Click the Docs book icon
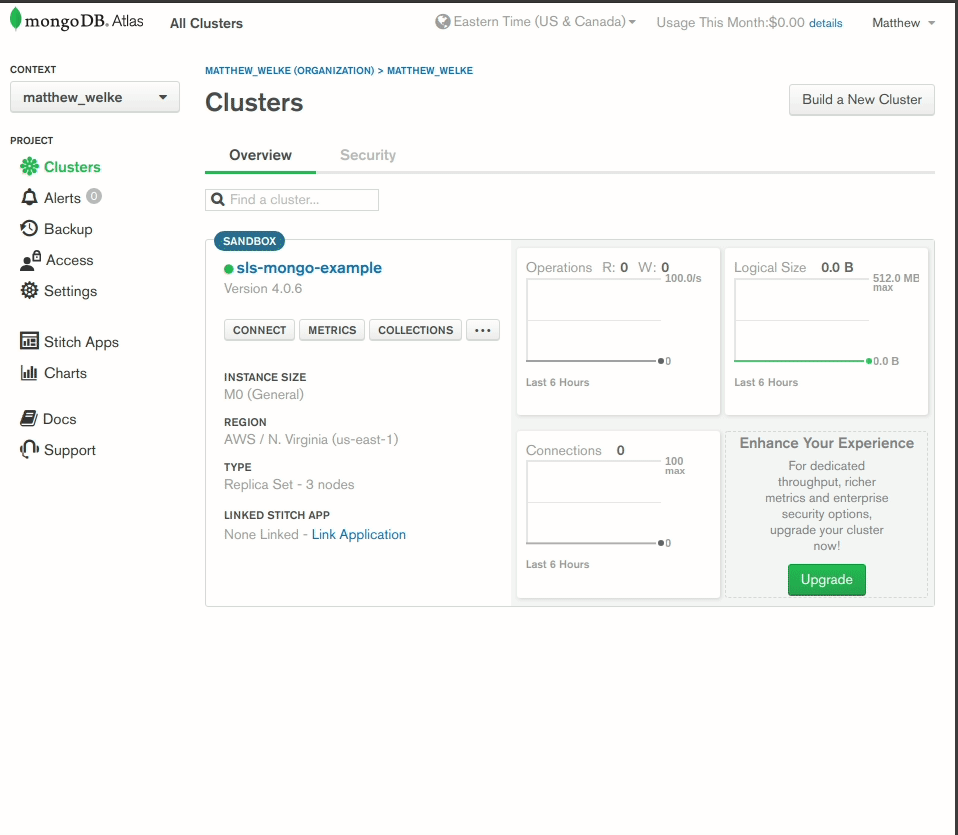 coord(28,418)
